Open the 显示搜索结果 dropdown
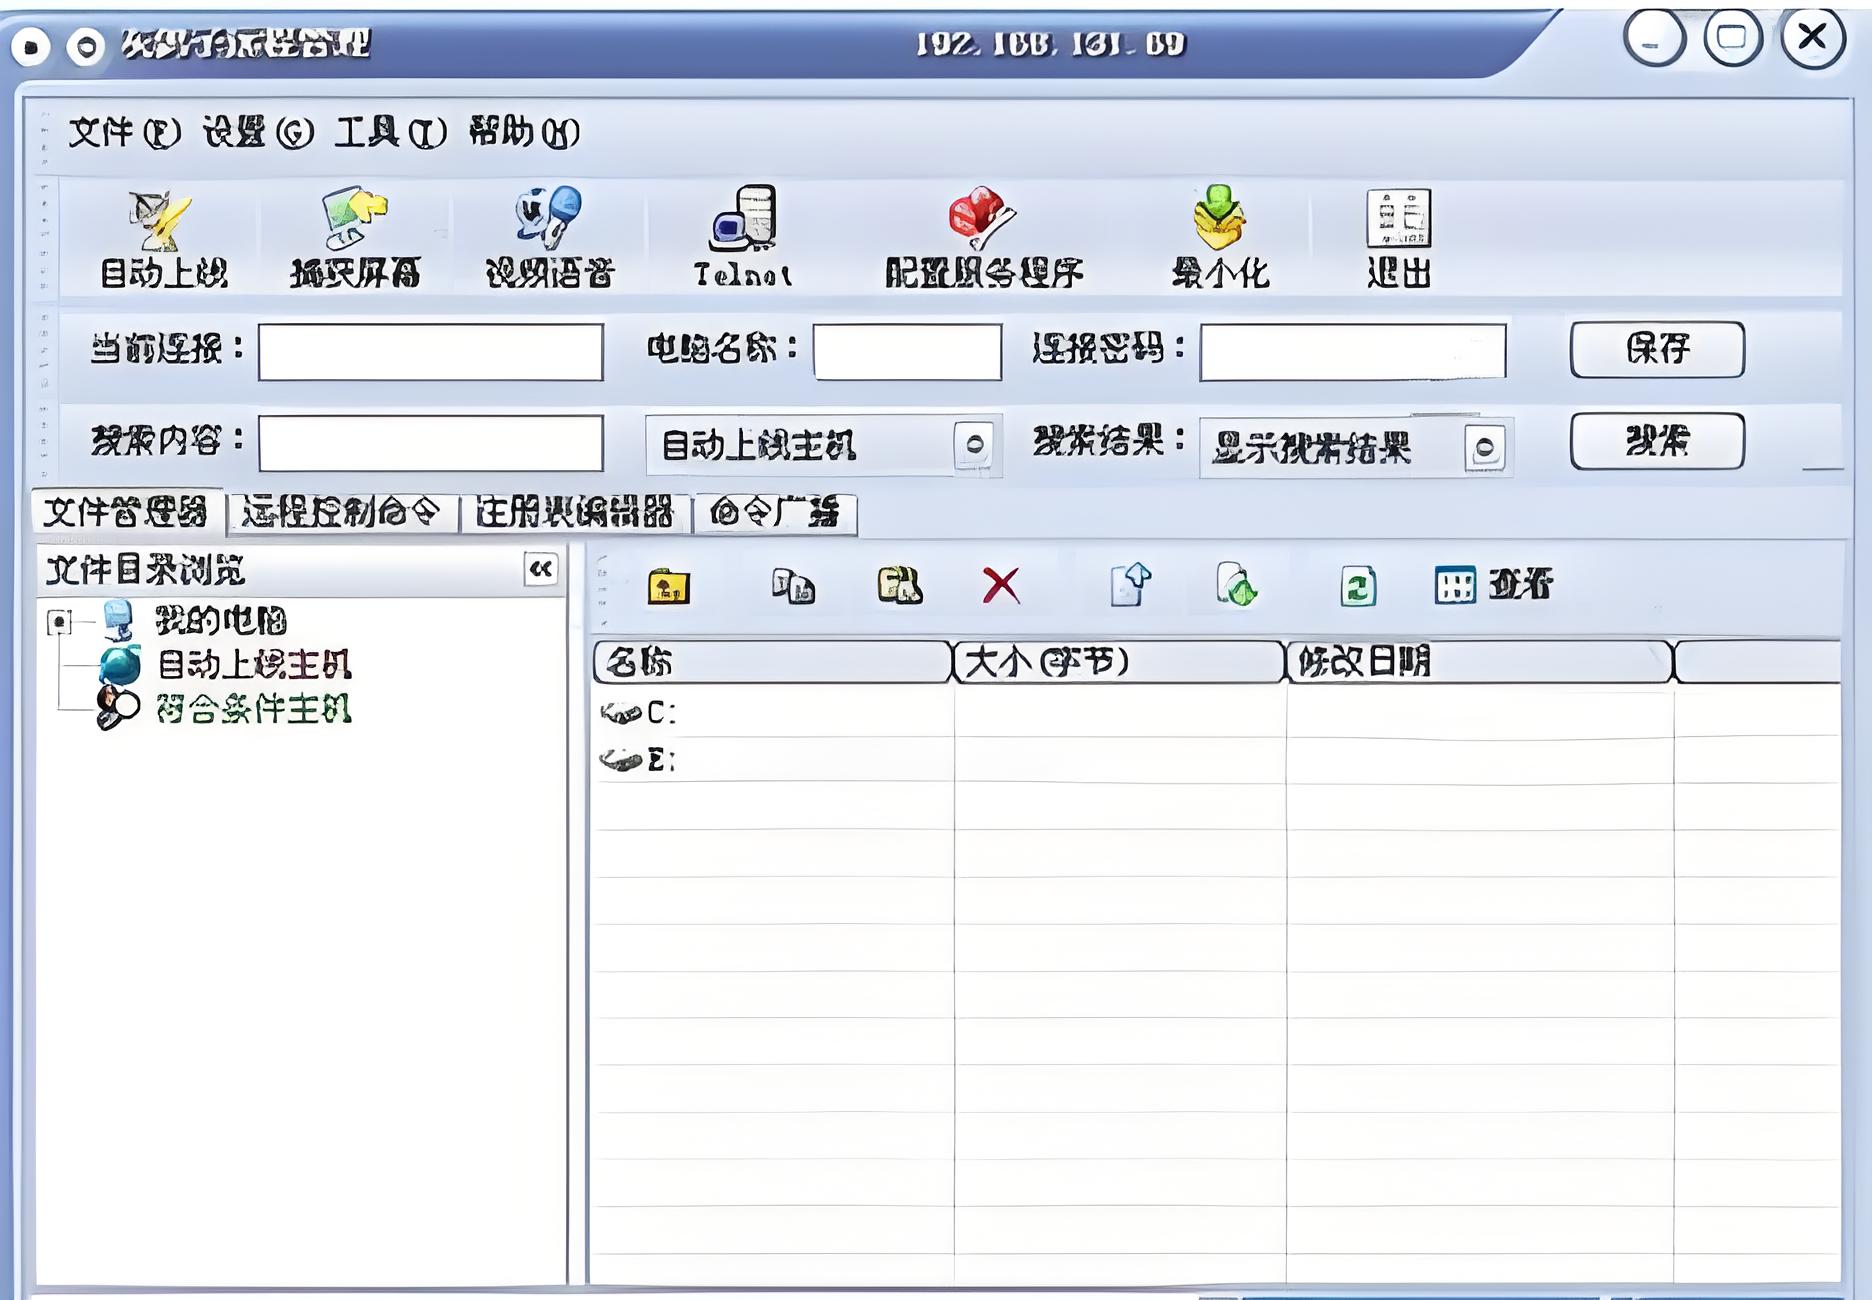This screenshot has height=1300, width=1872. 1485,448
